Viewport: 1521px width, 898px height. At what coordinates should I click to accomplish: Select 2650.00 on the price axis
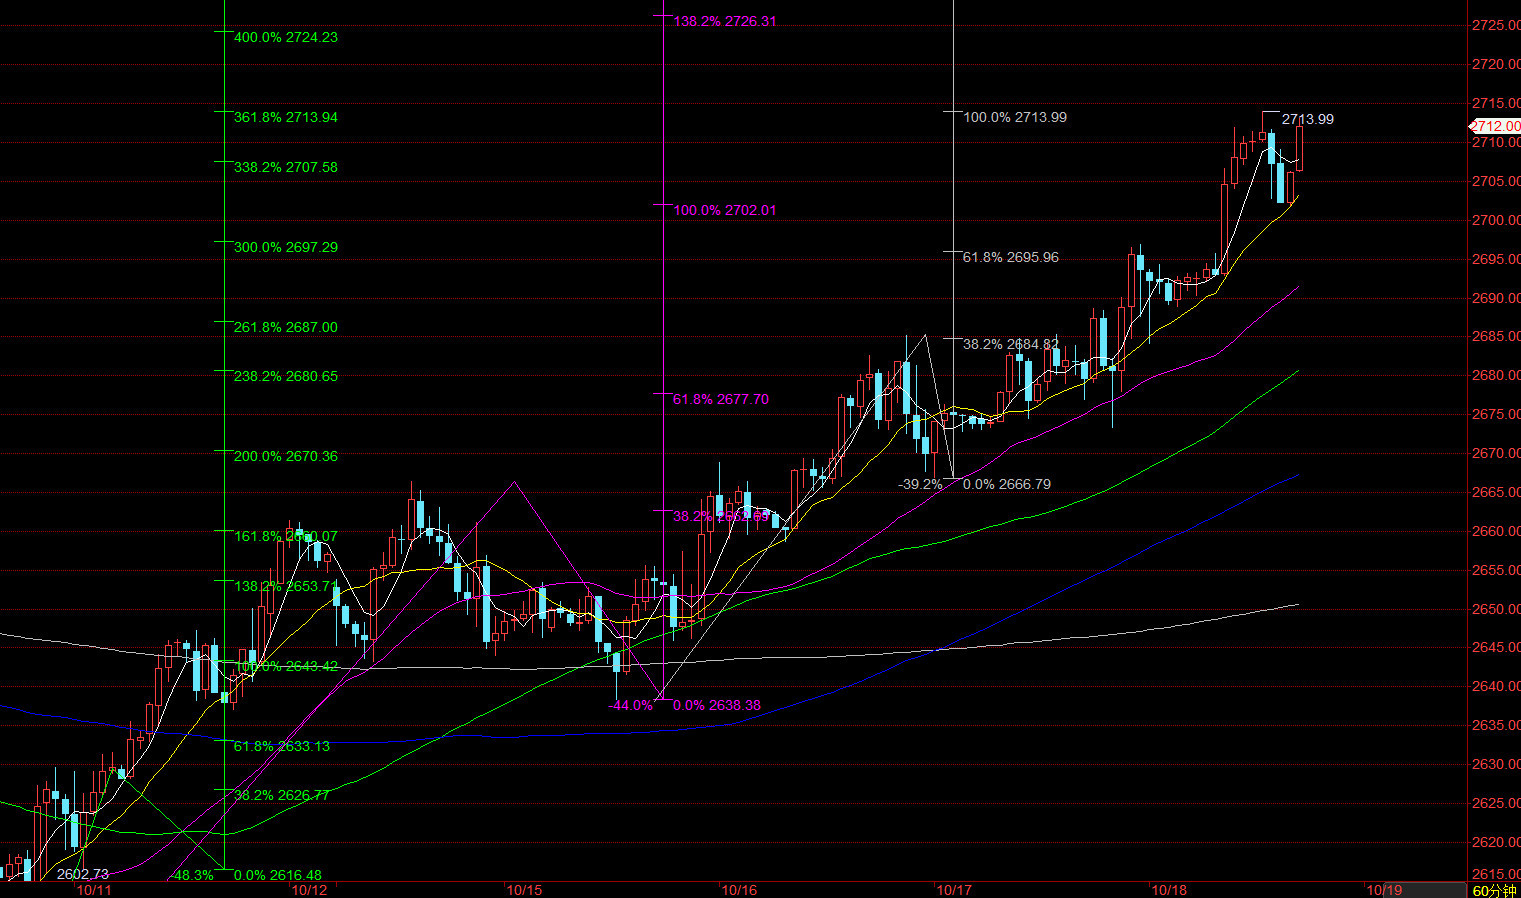tap(1496, 609)
